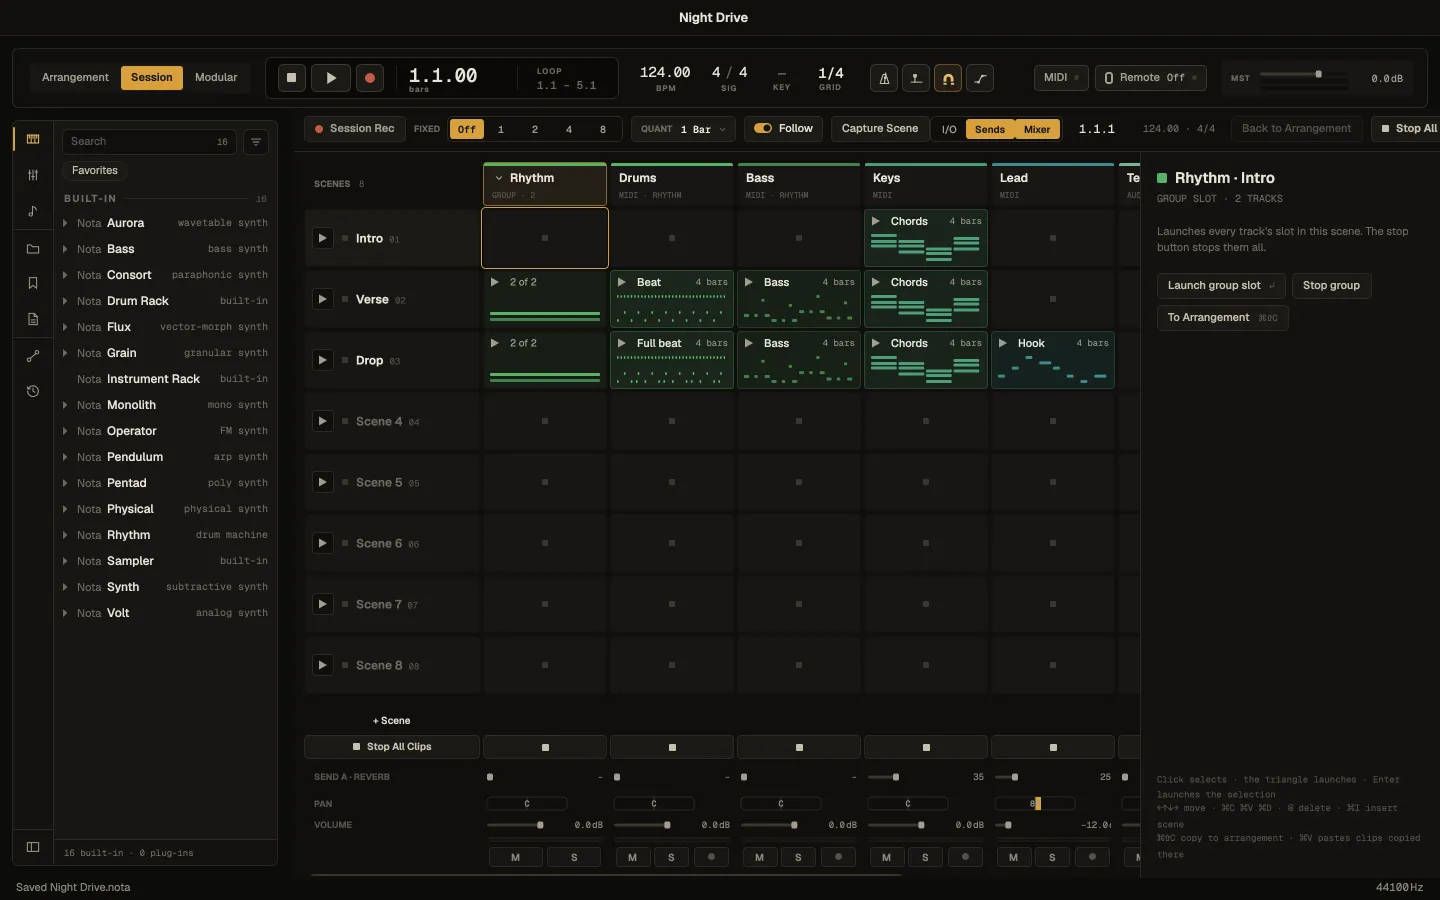This screenshot has width=1440, height=900.
Task: Add a new scene with + Scene
Action: pos(391,720)
